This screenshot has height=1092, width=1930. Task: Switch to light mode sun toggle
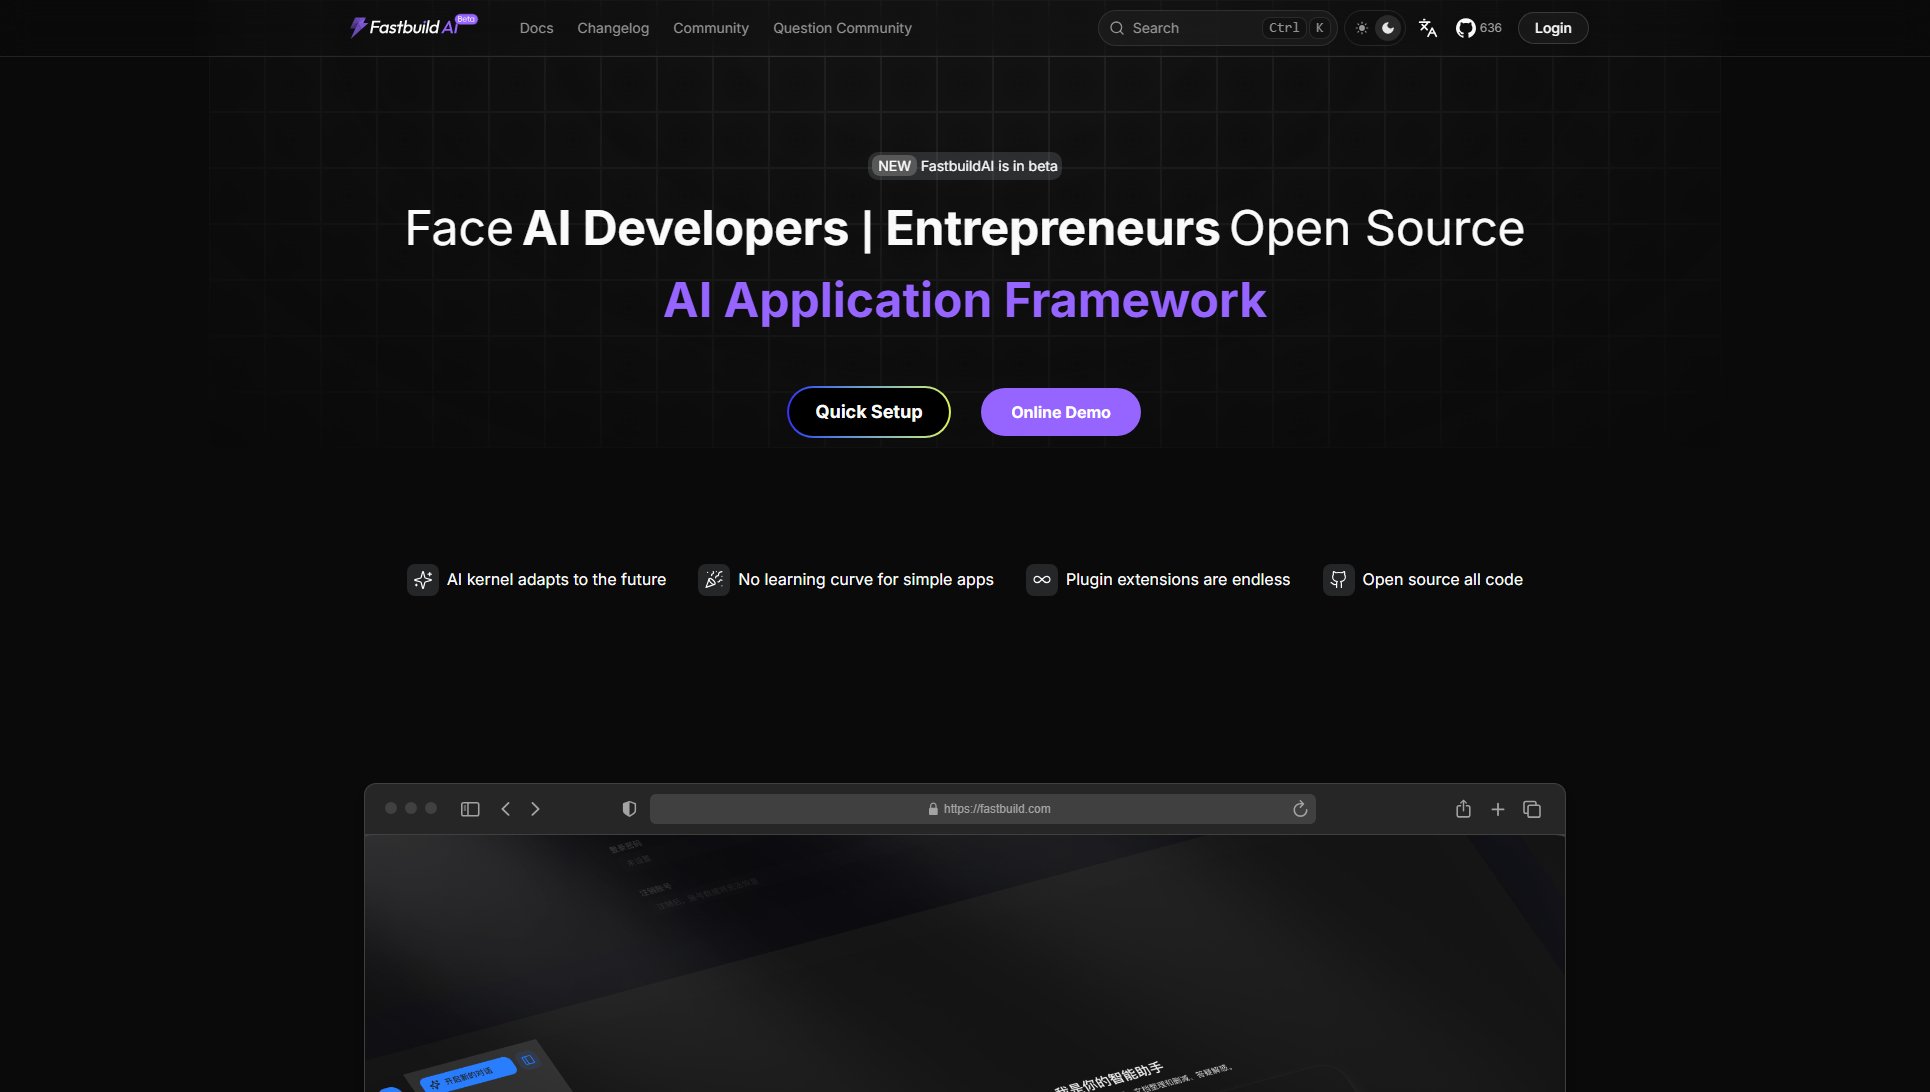[x=1361, y=28]
